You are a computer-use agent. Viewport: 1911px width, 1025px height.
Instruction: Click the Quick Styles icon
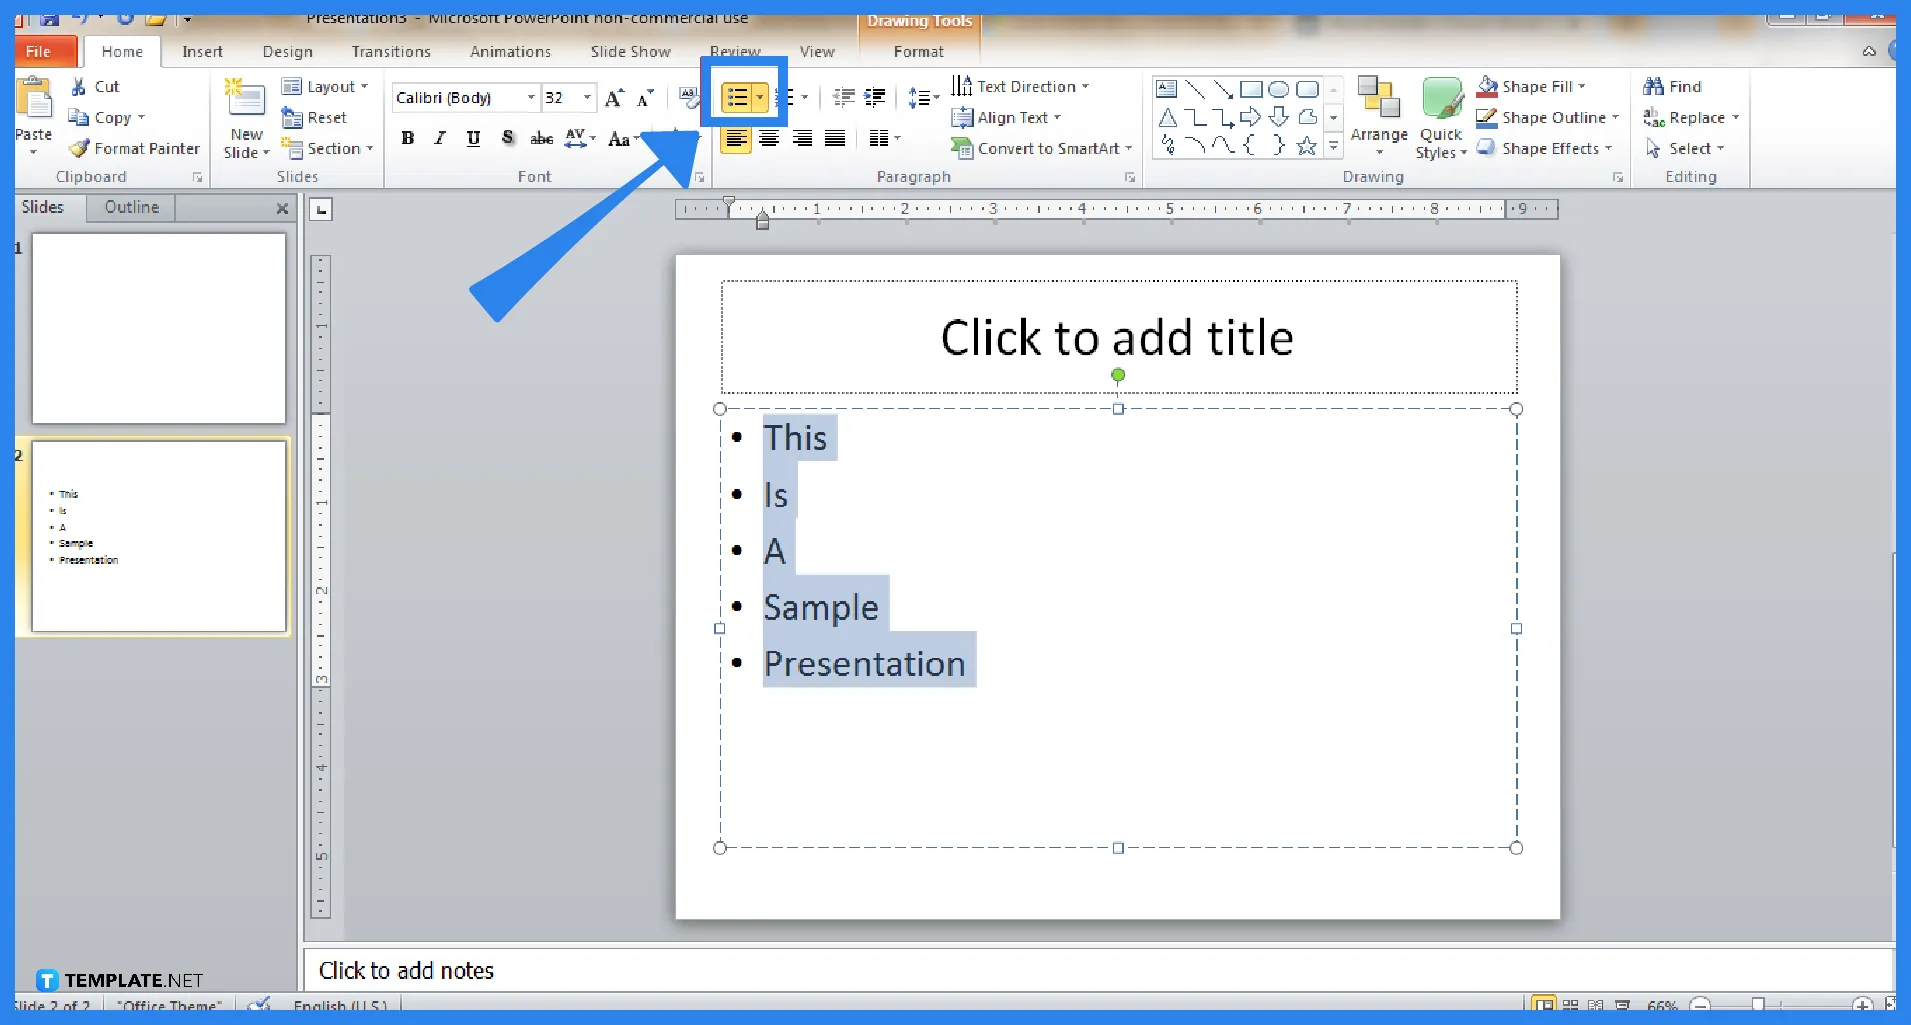click(x=1440, y=117)
